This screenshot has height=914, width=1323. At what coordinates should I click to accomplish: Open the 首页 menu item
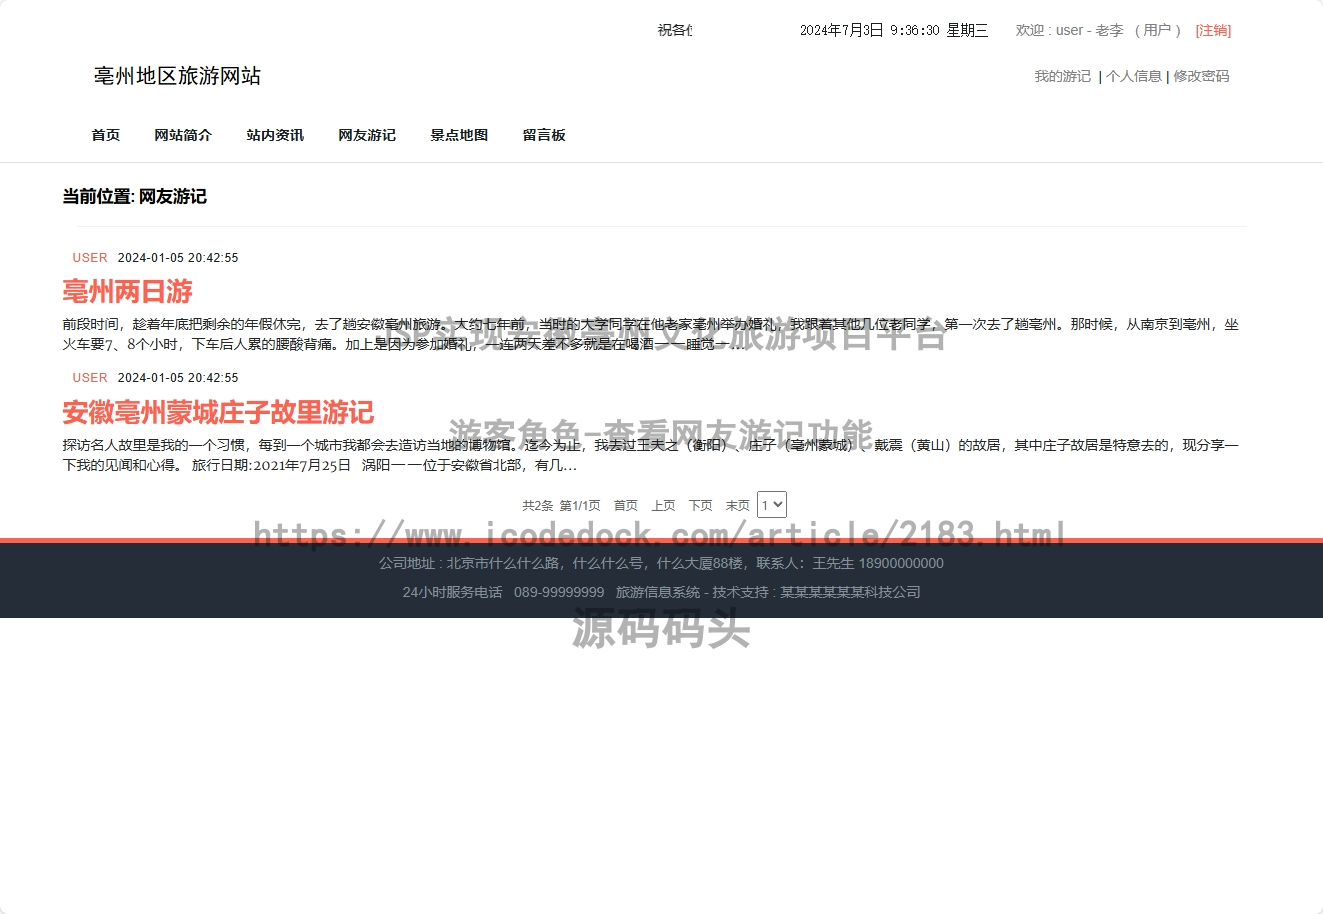106,135
